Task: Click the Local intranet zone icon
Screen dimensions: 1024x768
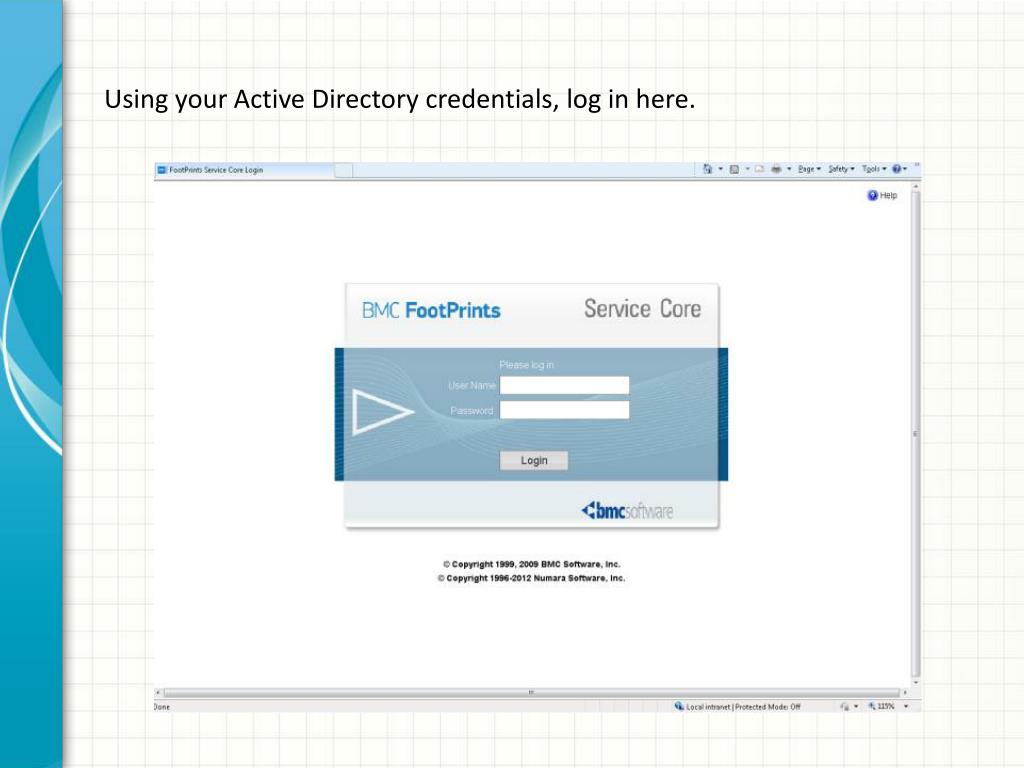Action: click(679, 707)
